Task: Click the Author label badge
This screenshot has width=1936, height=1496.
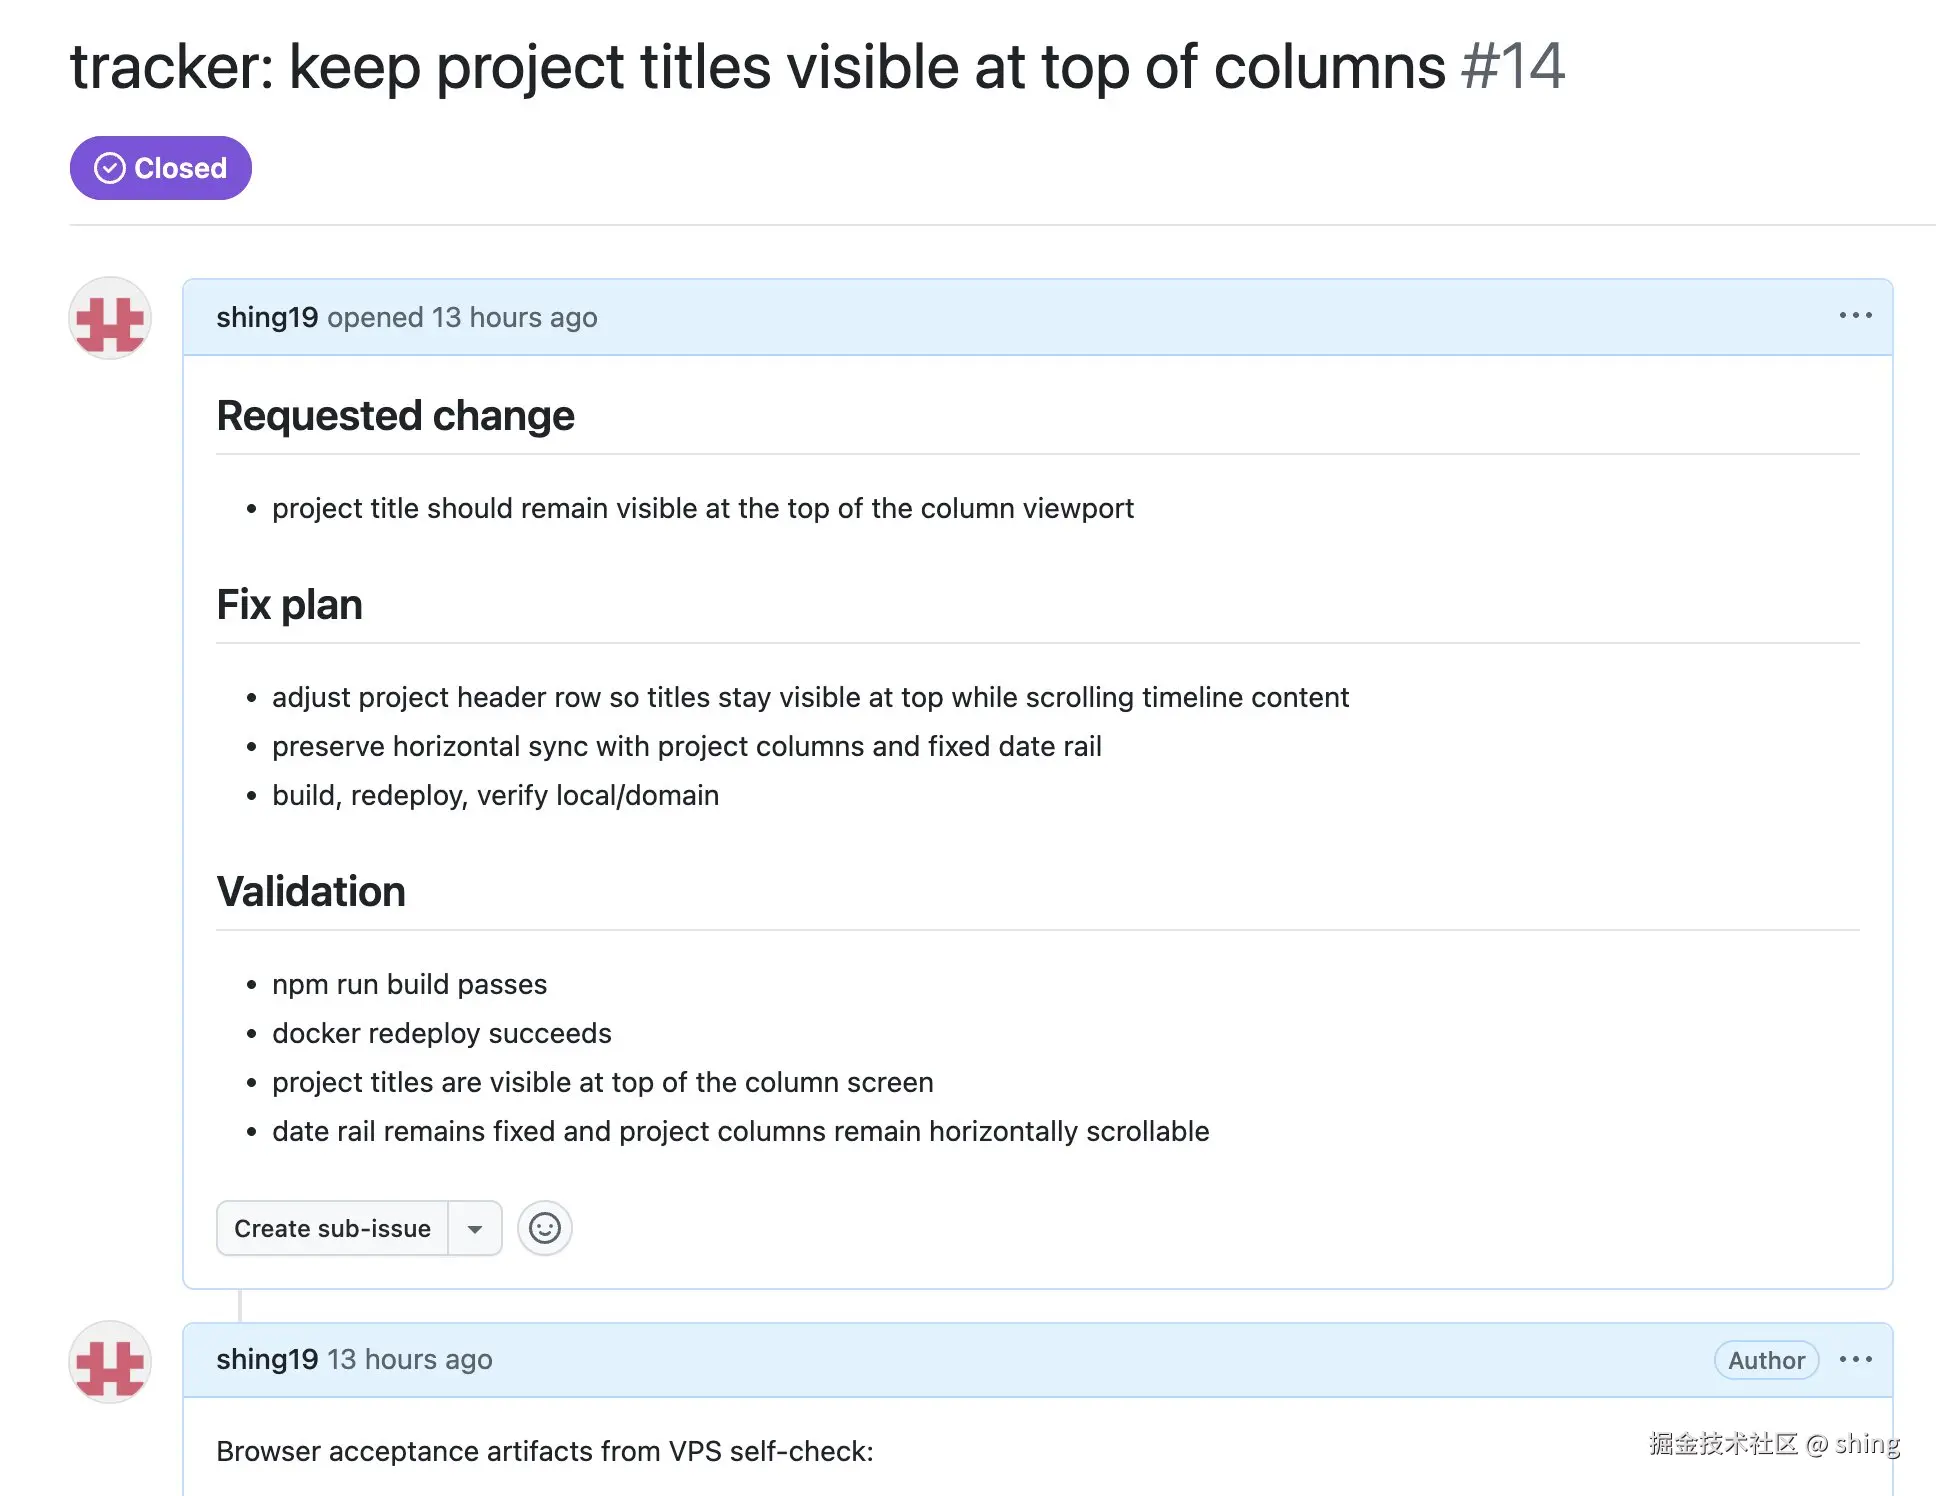Action: click(x=1766, y=1360)
